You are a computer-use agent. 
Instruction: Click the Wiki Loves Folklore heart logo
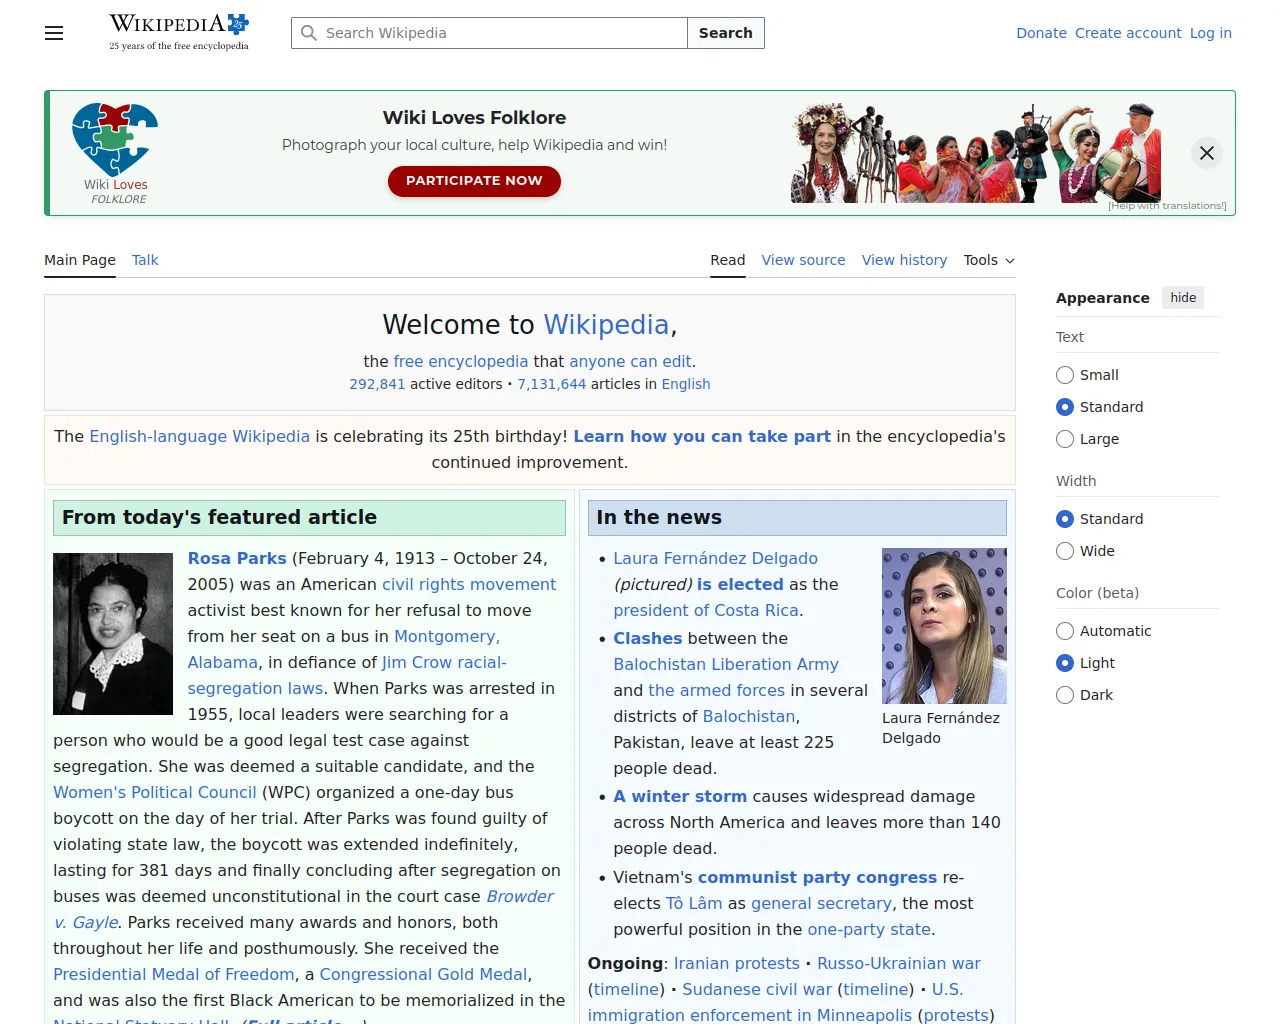click(115, 153)
